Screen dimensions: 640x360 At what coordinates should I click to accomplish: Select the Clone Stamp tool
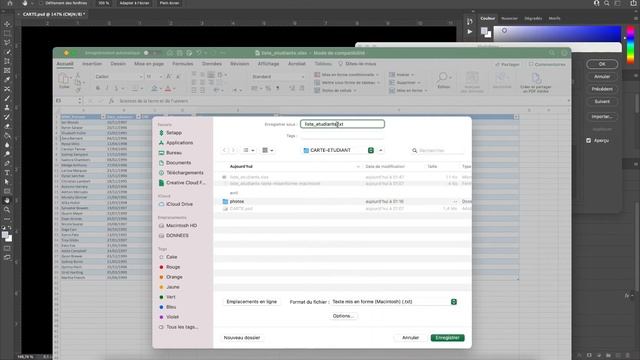7,108
